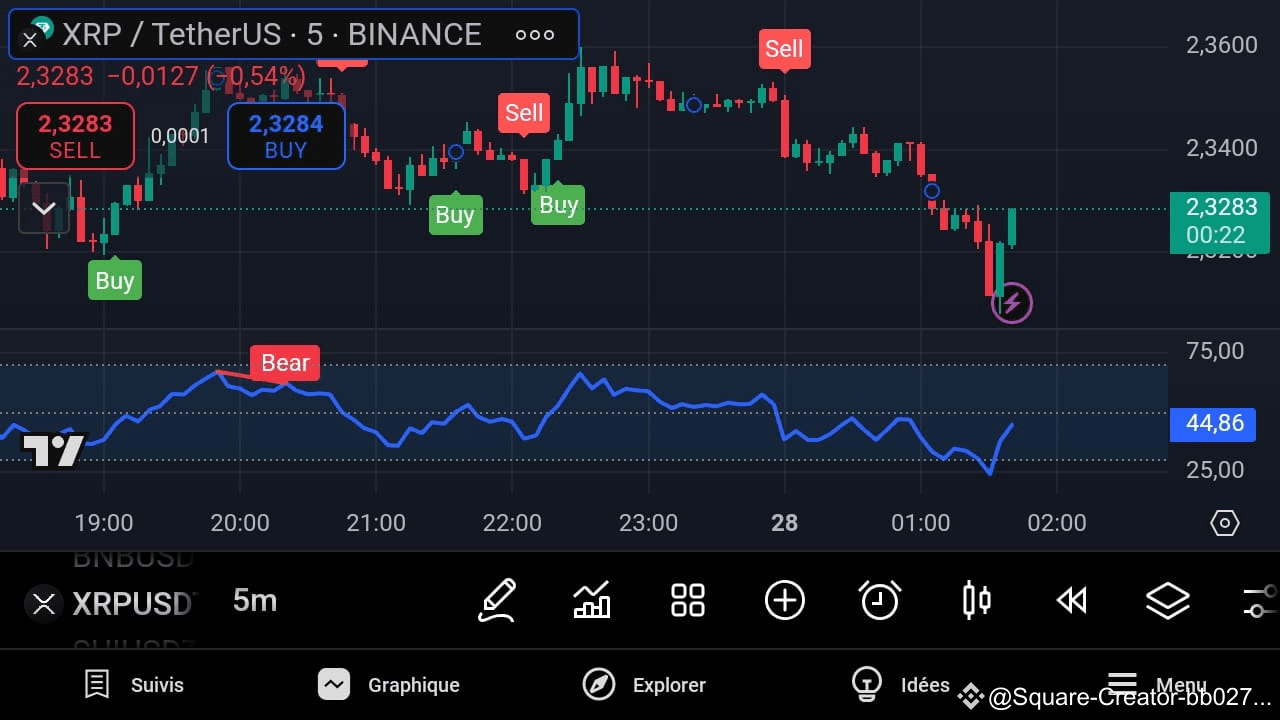Expand the chevron arrow below the SELL button
Screen dimensions: 1280x720
tap(43, 209)
